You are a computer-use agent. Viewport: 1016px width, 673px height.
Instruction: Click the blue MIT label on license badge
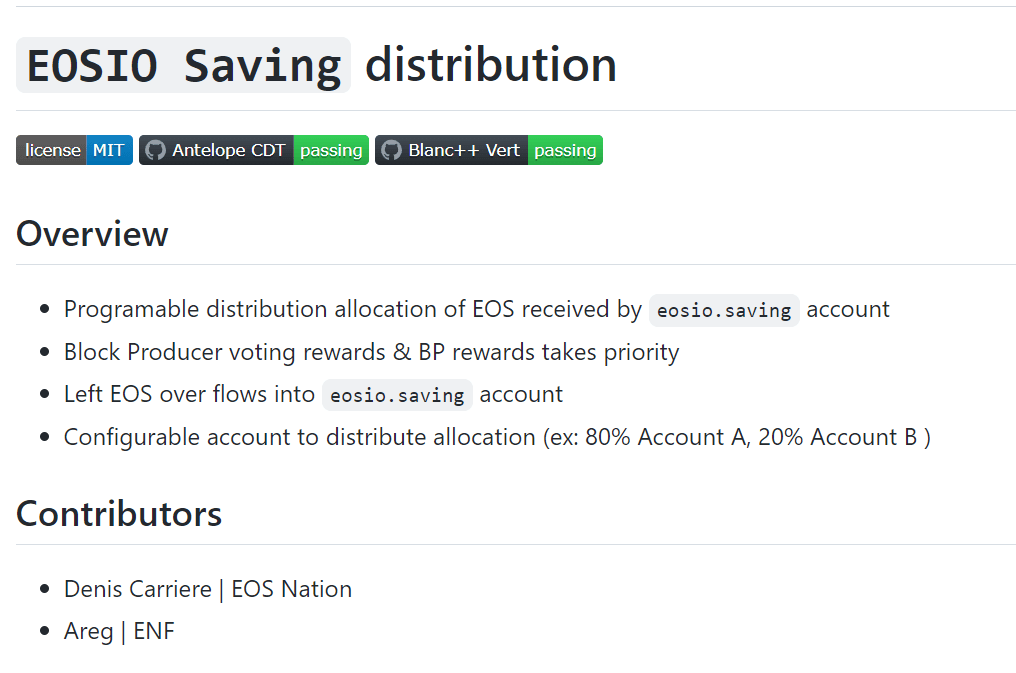(x=109, y=151)
